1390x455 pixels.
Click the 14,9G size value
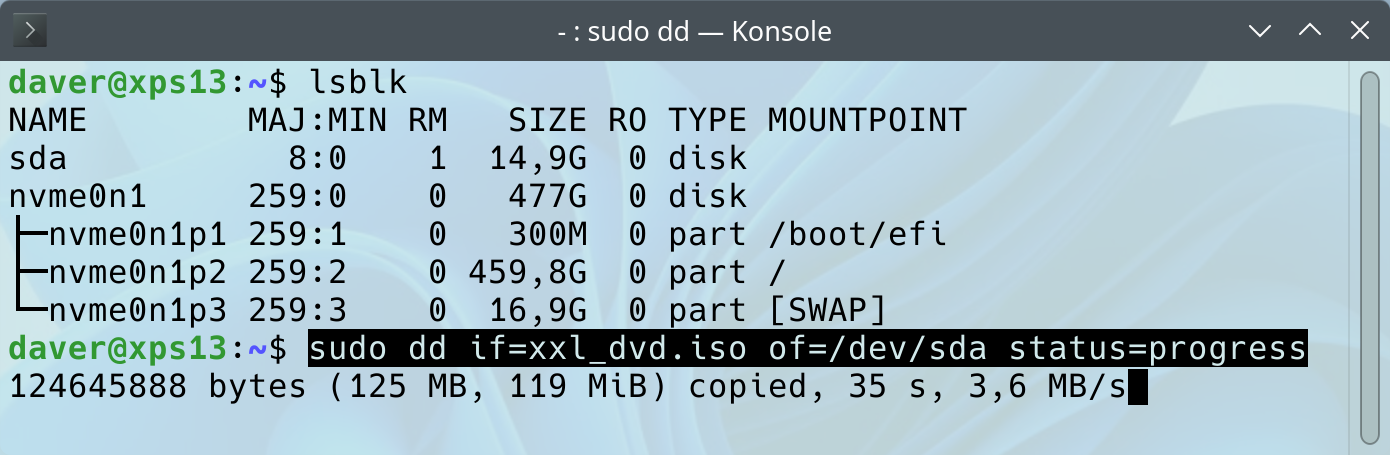537,159
